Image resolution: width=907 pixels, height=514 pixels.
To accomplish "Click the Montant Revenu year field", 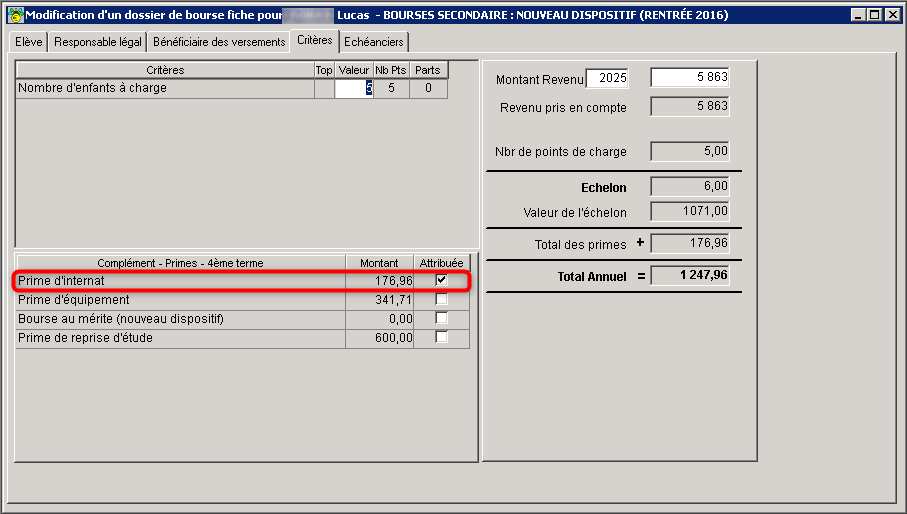I will pyautogui.click(x=607, y=78).
